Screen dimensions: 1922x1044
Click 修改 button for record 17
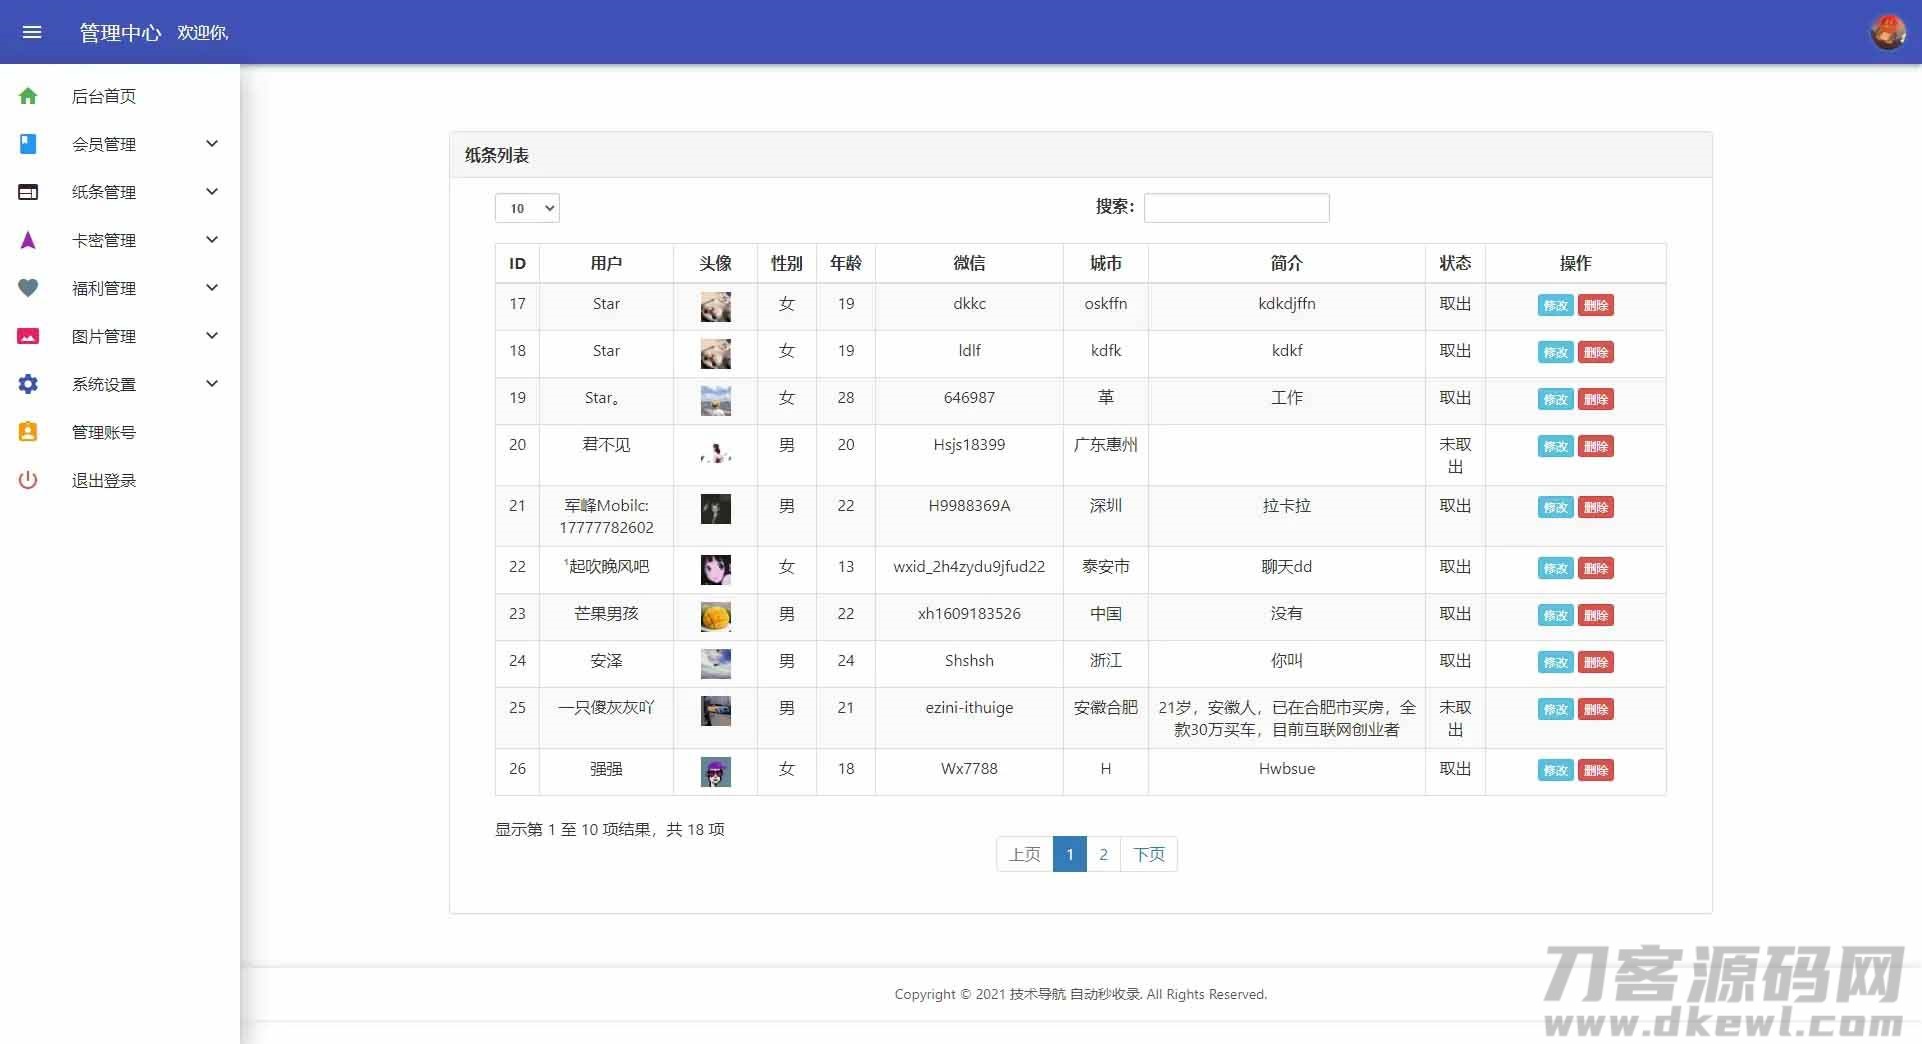click(1555, 306)
